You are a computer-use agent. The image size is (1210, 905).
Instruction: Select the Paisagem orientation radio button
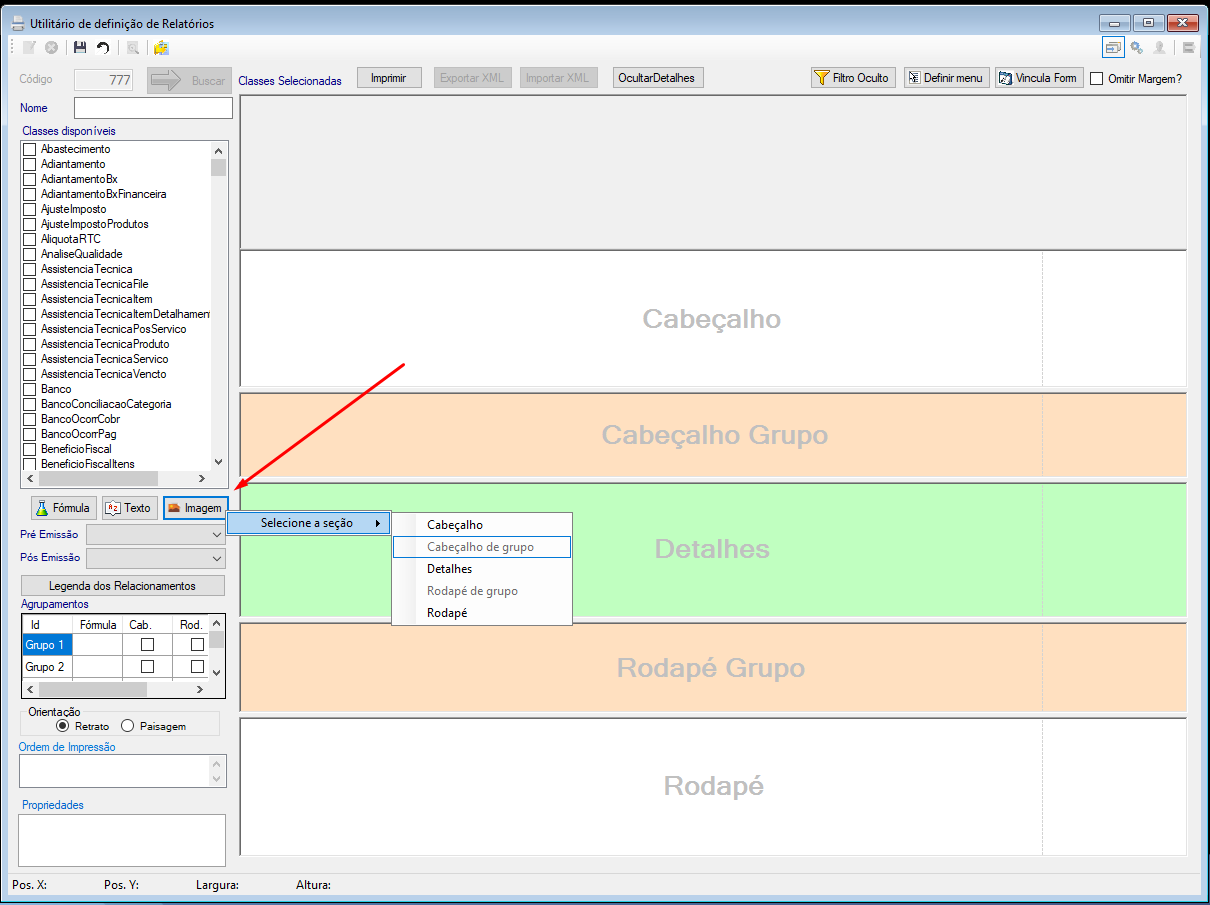pyautogui.click(x=127, y=726)
